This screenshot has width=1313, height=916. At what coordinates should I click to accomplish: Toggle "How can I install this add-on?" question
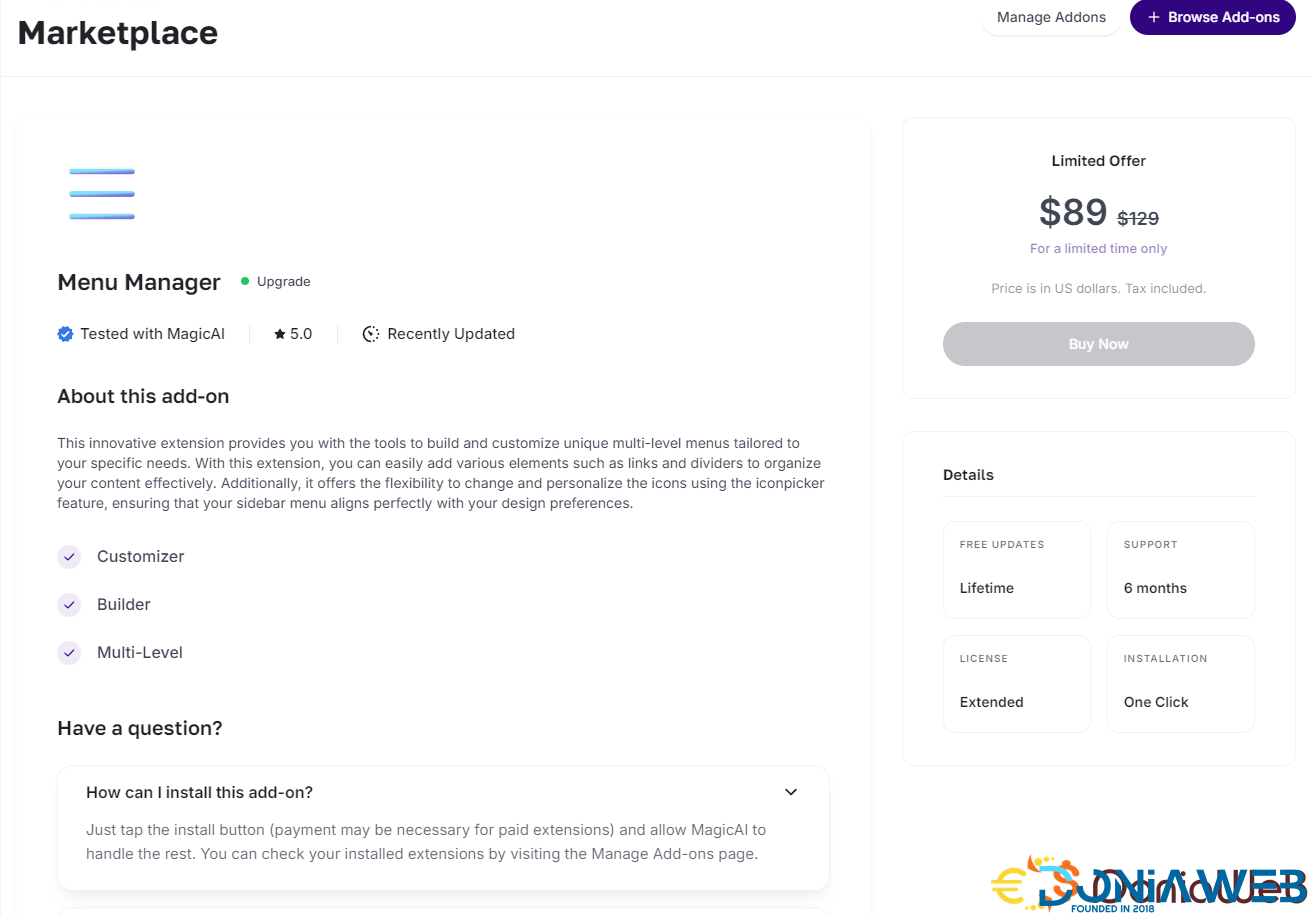[x=200, y=792]
